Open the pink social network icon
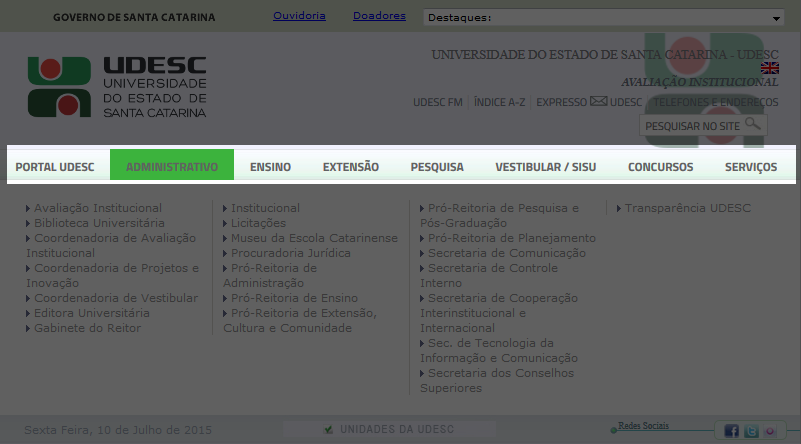The image size is (801, 444). click(770, 431)
